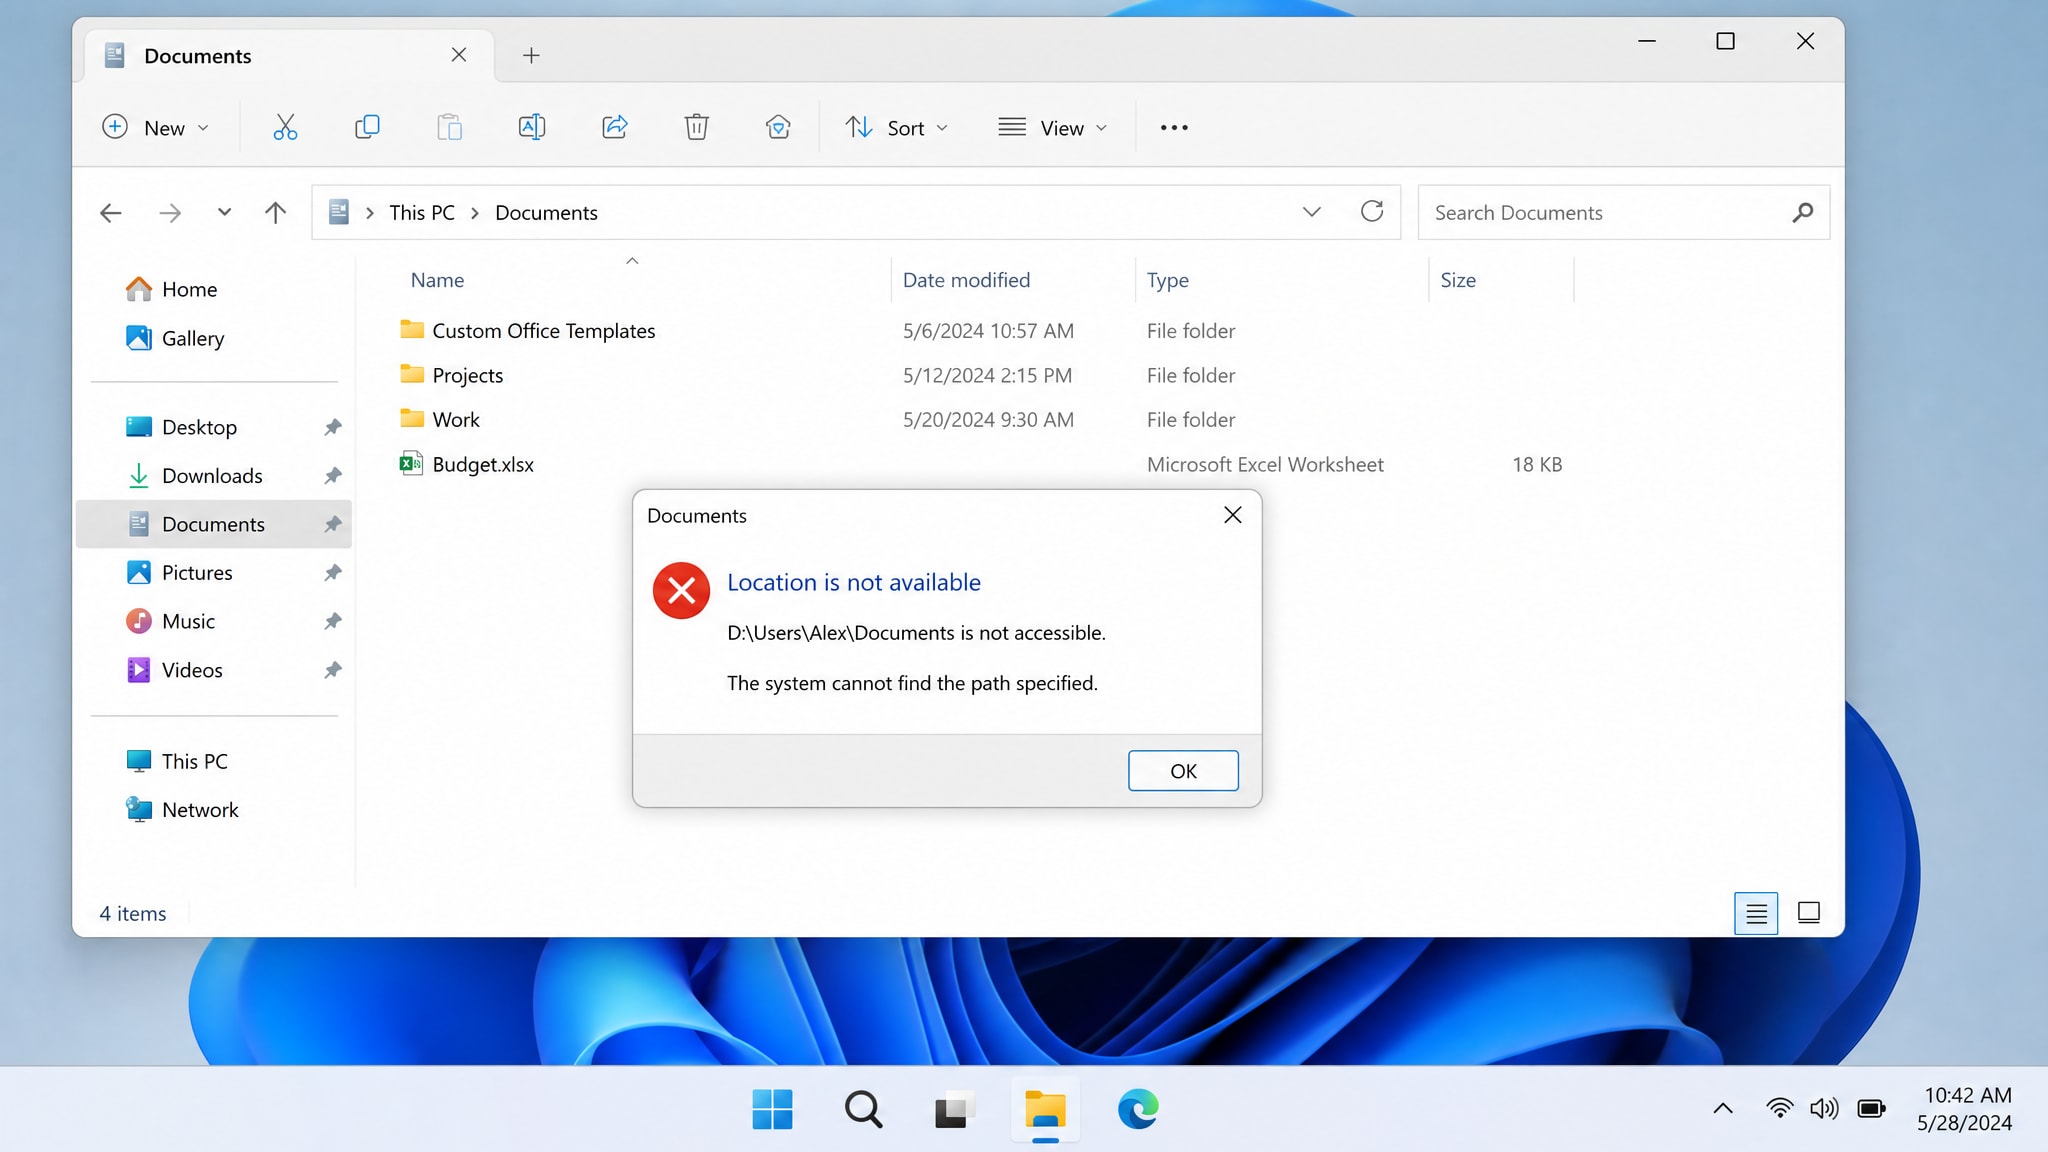The height and width of the screenshot is (1152, 2048).
Task: Go back with the left arrow
Action: [111, 212]
